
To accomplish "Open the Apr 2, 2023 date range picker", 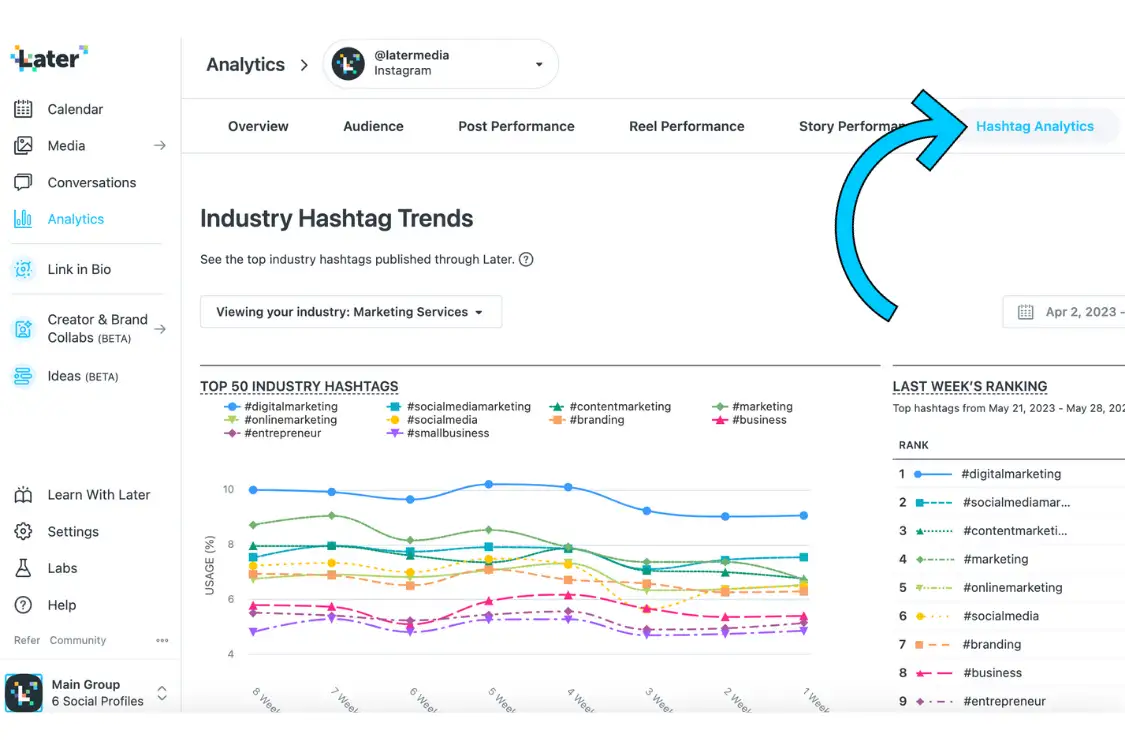I will pyautogui.click(x=1063, y=312).
